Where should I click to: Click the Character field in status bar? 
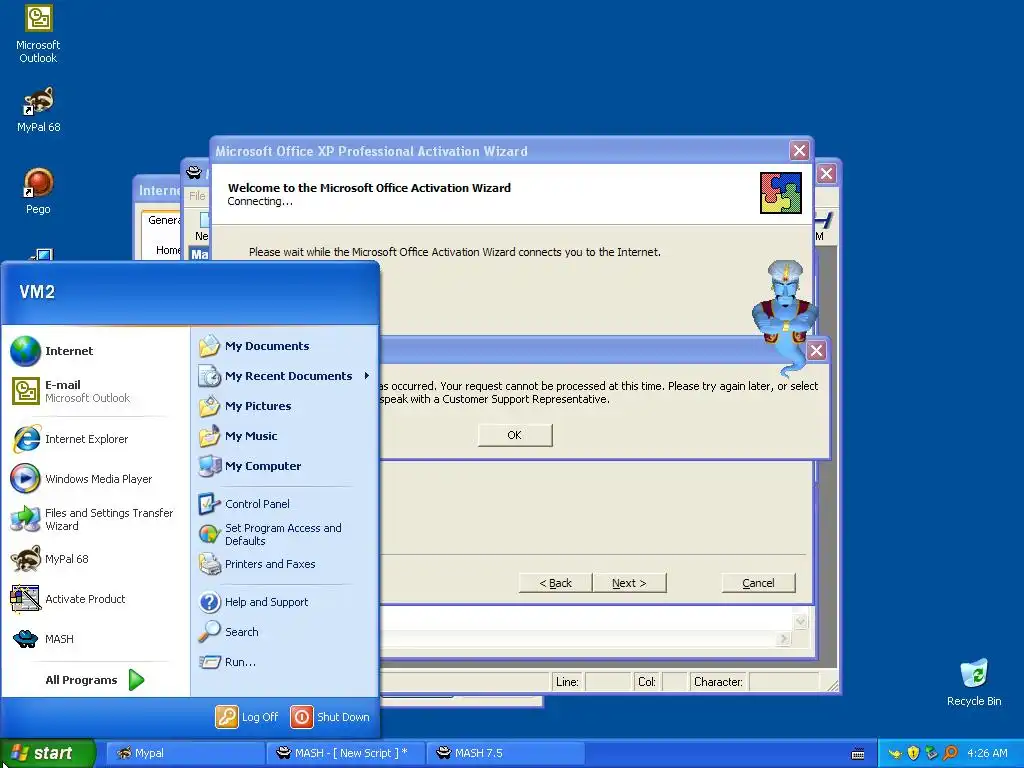point(783,682)
